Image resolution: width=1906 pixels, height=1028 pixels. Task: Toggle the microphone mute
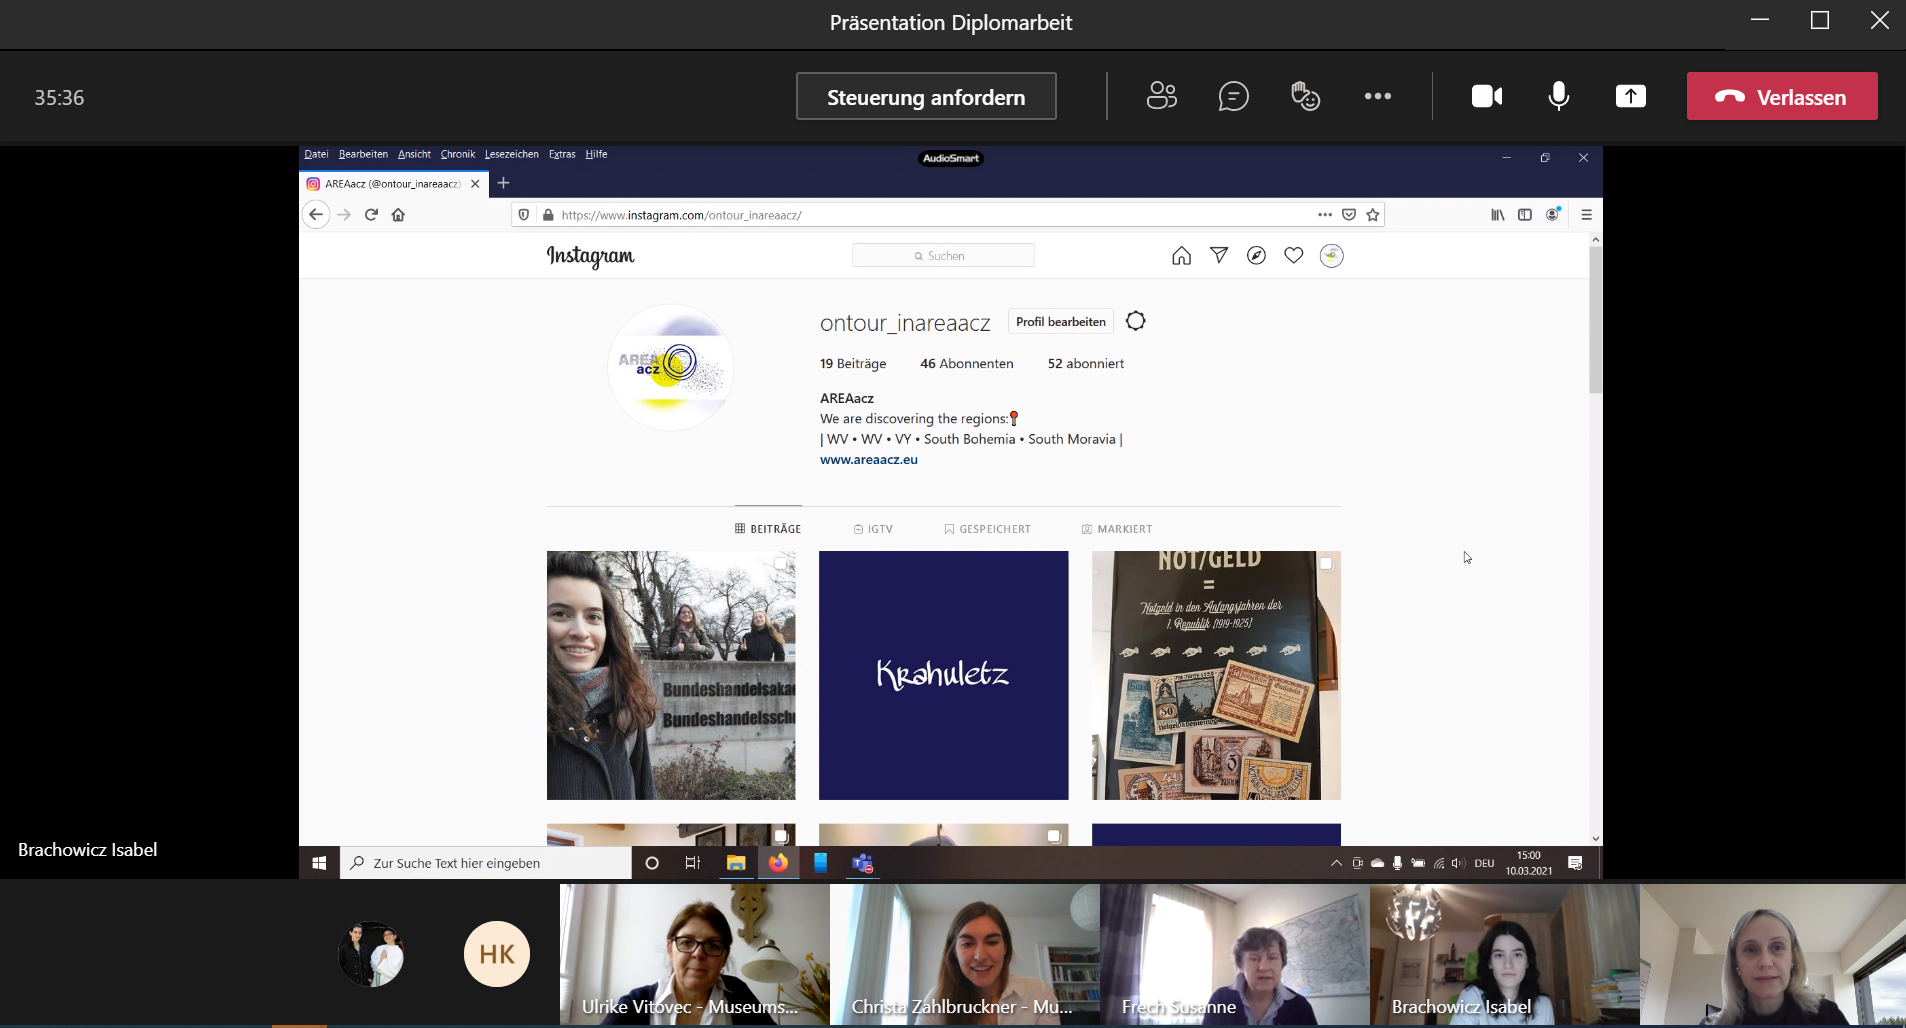(1559, 96)
